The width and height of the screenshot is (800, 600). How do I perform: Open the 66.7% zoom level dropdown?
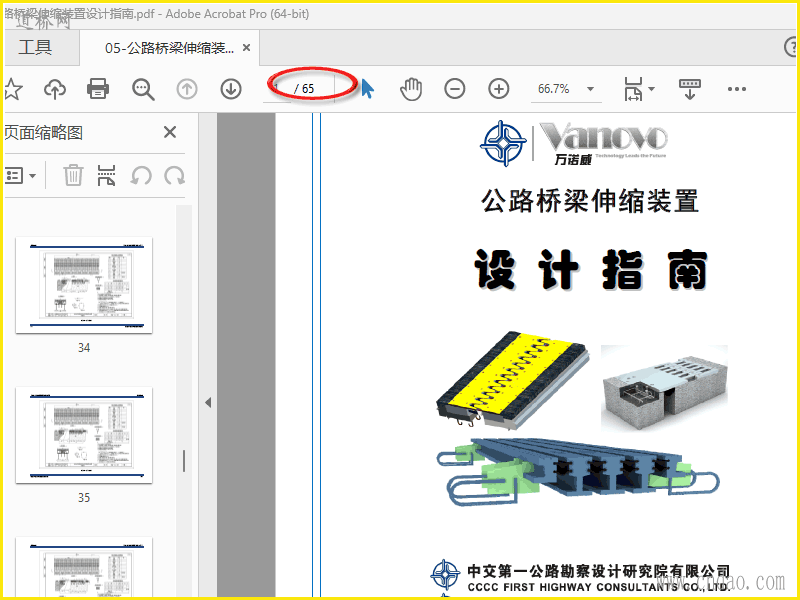point(566,89)
